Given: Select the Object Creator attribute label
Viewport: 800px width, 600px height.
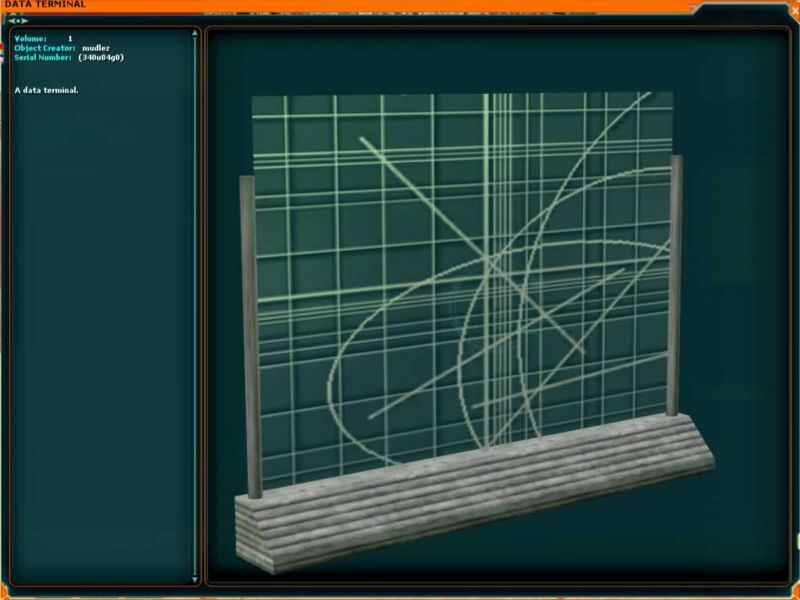Looking at the screenshot, I should (x=44, y=48).
